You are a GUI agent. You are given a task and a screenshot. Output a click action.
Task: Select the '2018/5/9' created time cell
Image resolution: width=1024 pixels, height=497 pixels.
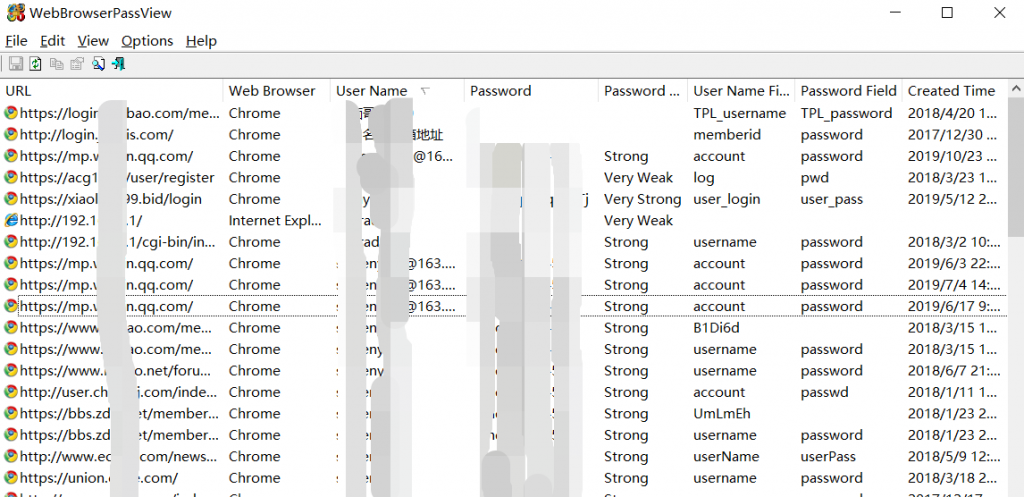coord(953,457)
